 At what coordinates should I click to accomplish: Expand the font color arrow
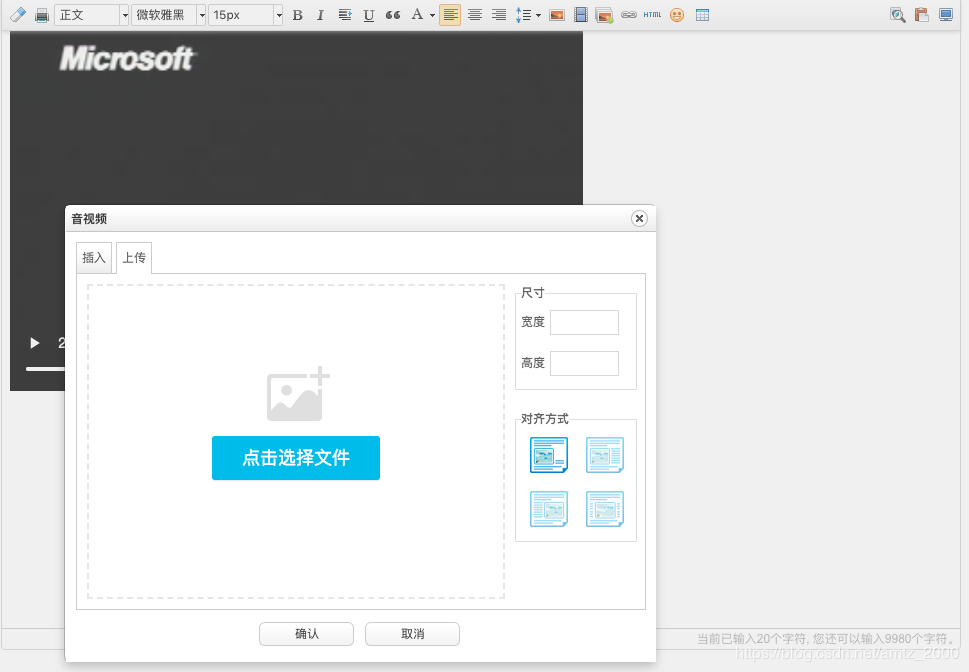click(432, 15)
